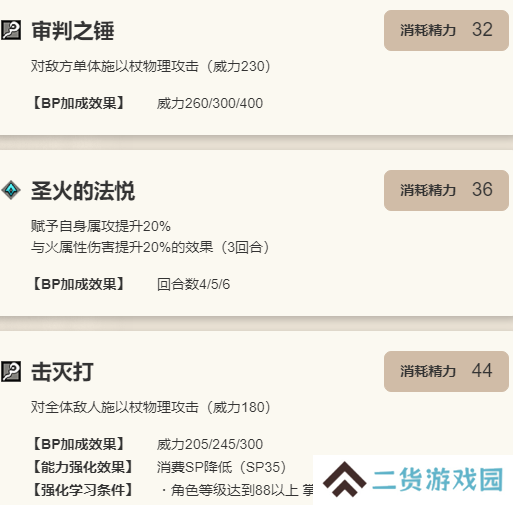The image size is (513, 505).
Task: Click the double chevron logo icon
Action: [345, 479]
